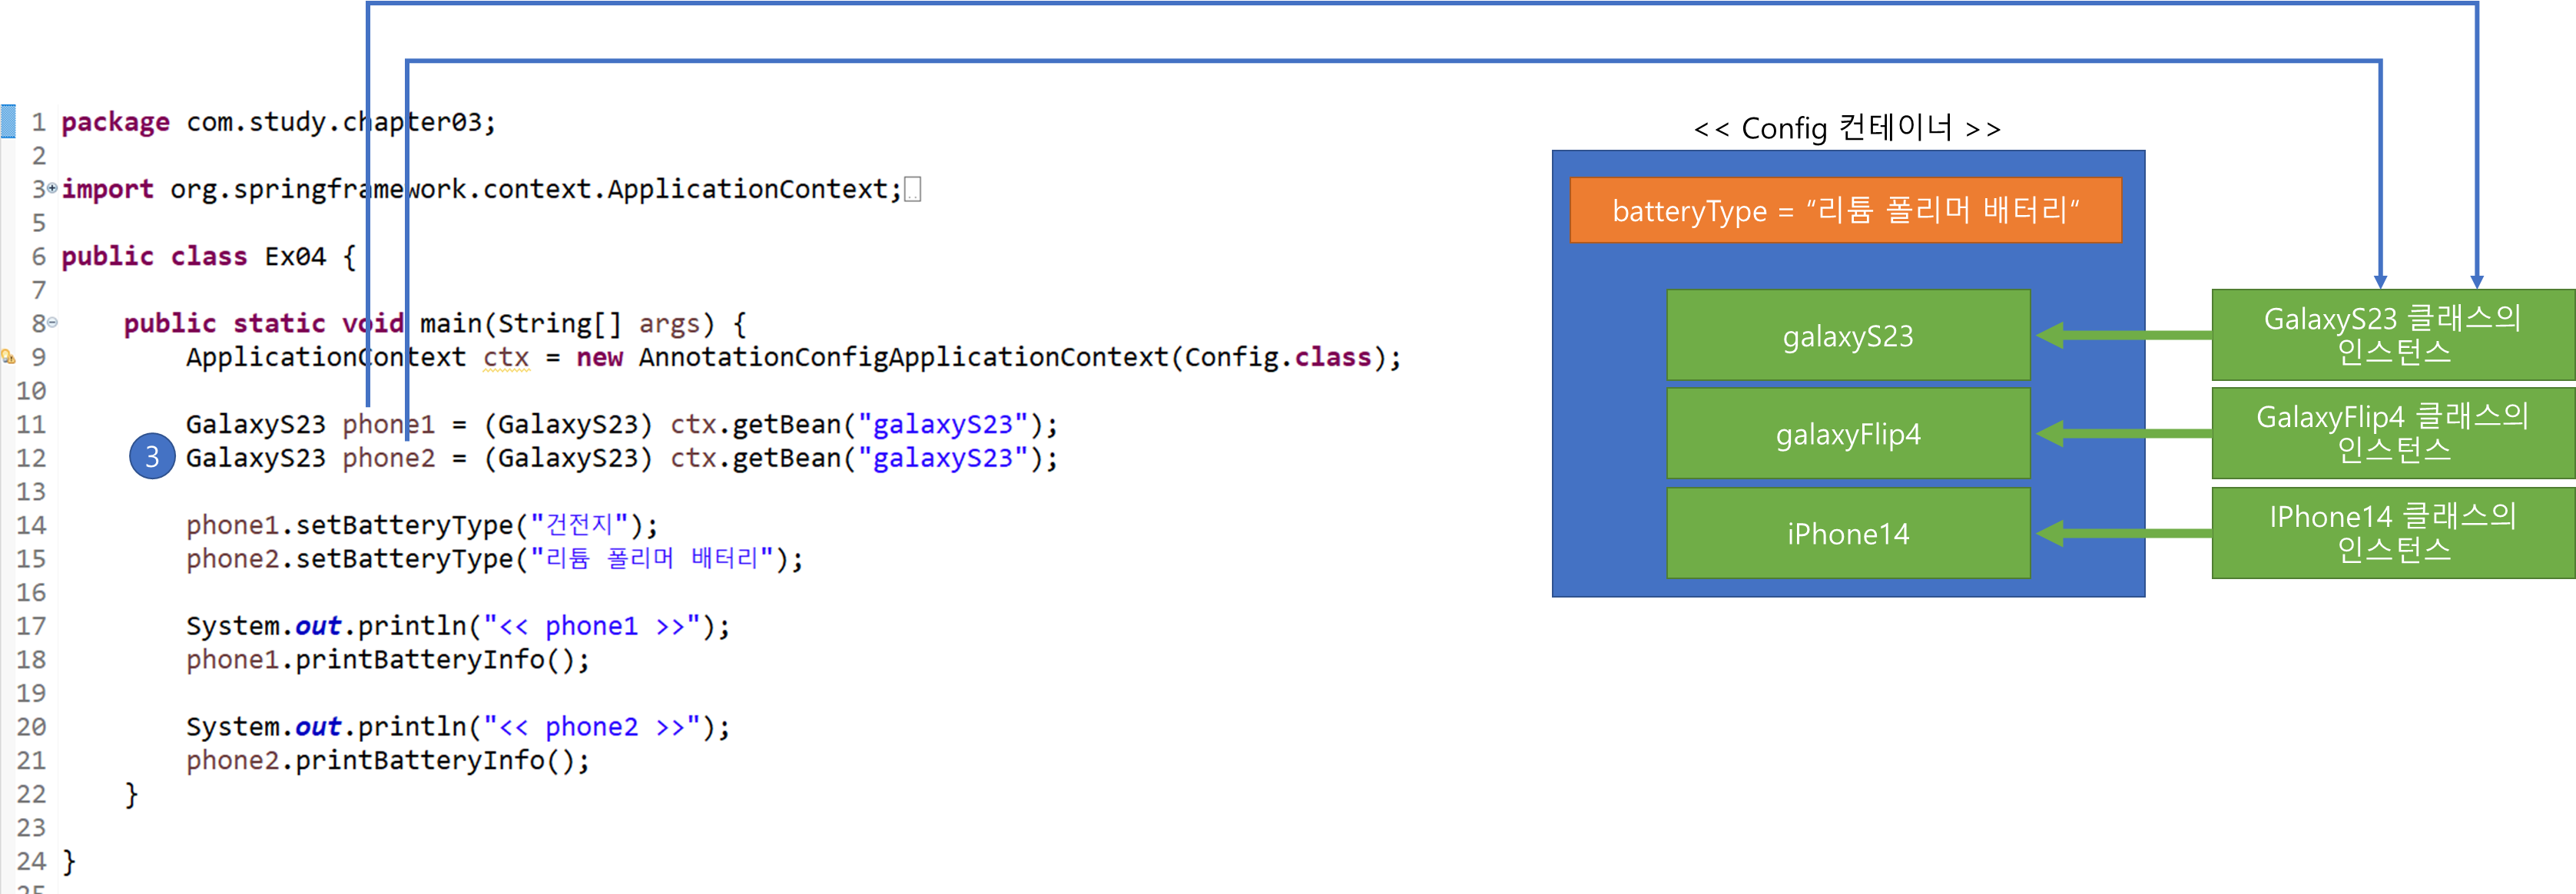Click the line number 12 in the gutter

pyautogui.click(x=31, y=458)
